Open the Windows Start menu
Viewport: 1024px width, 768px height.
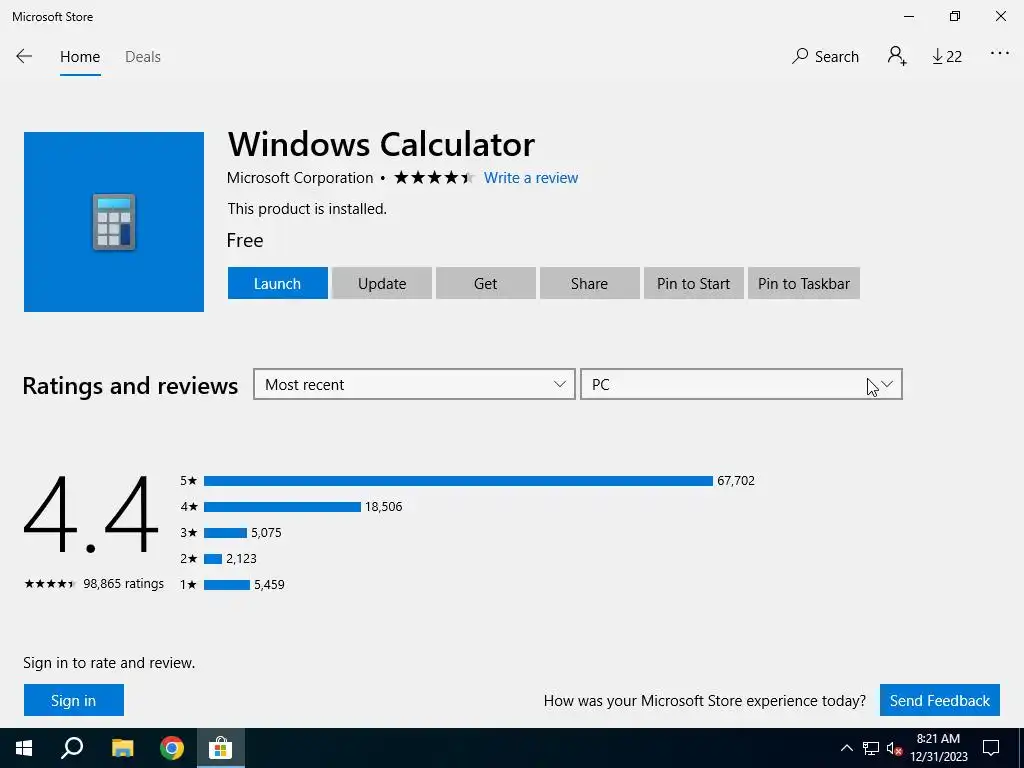24,748
